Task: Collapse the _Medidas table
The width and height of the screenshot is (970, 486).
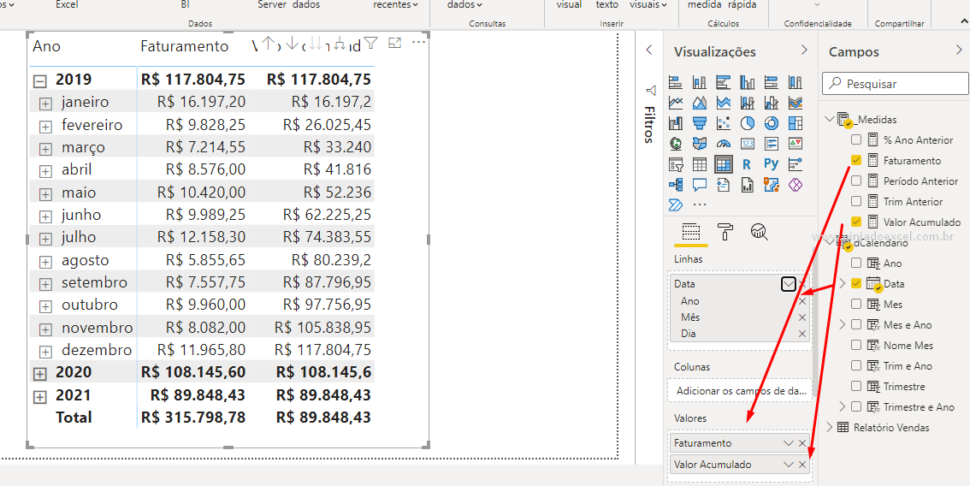Action: [830, 119]
